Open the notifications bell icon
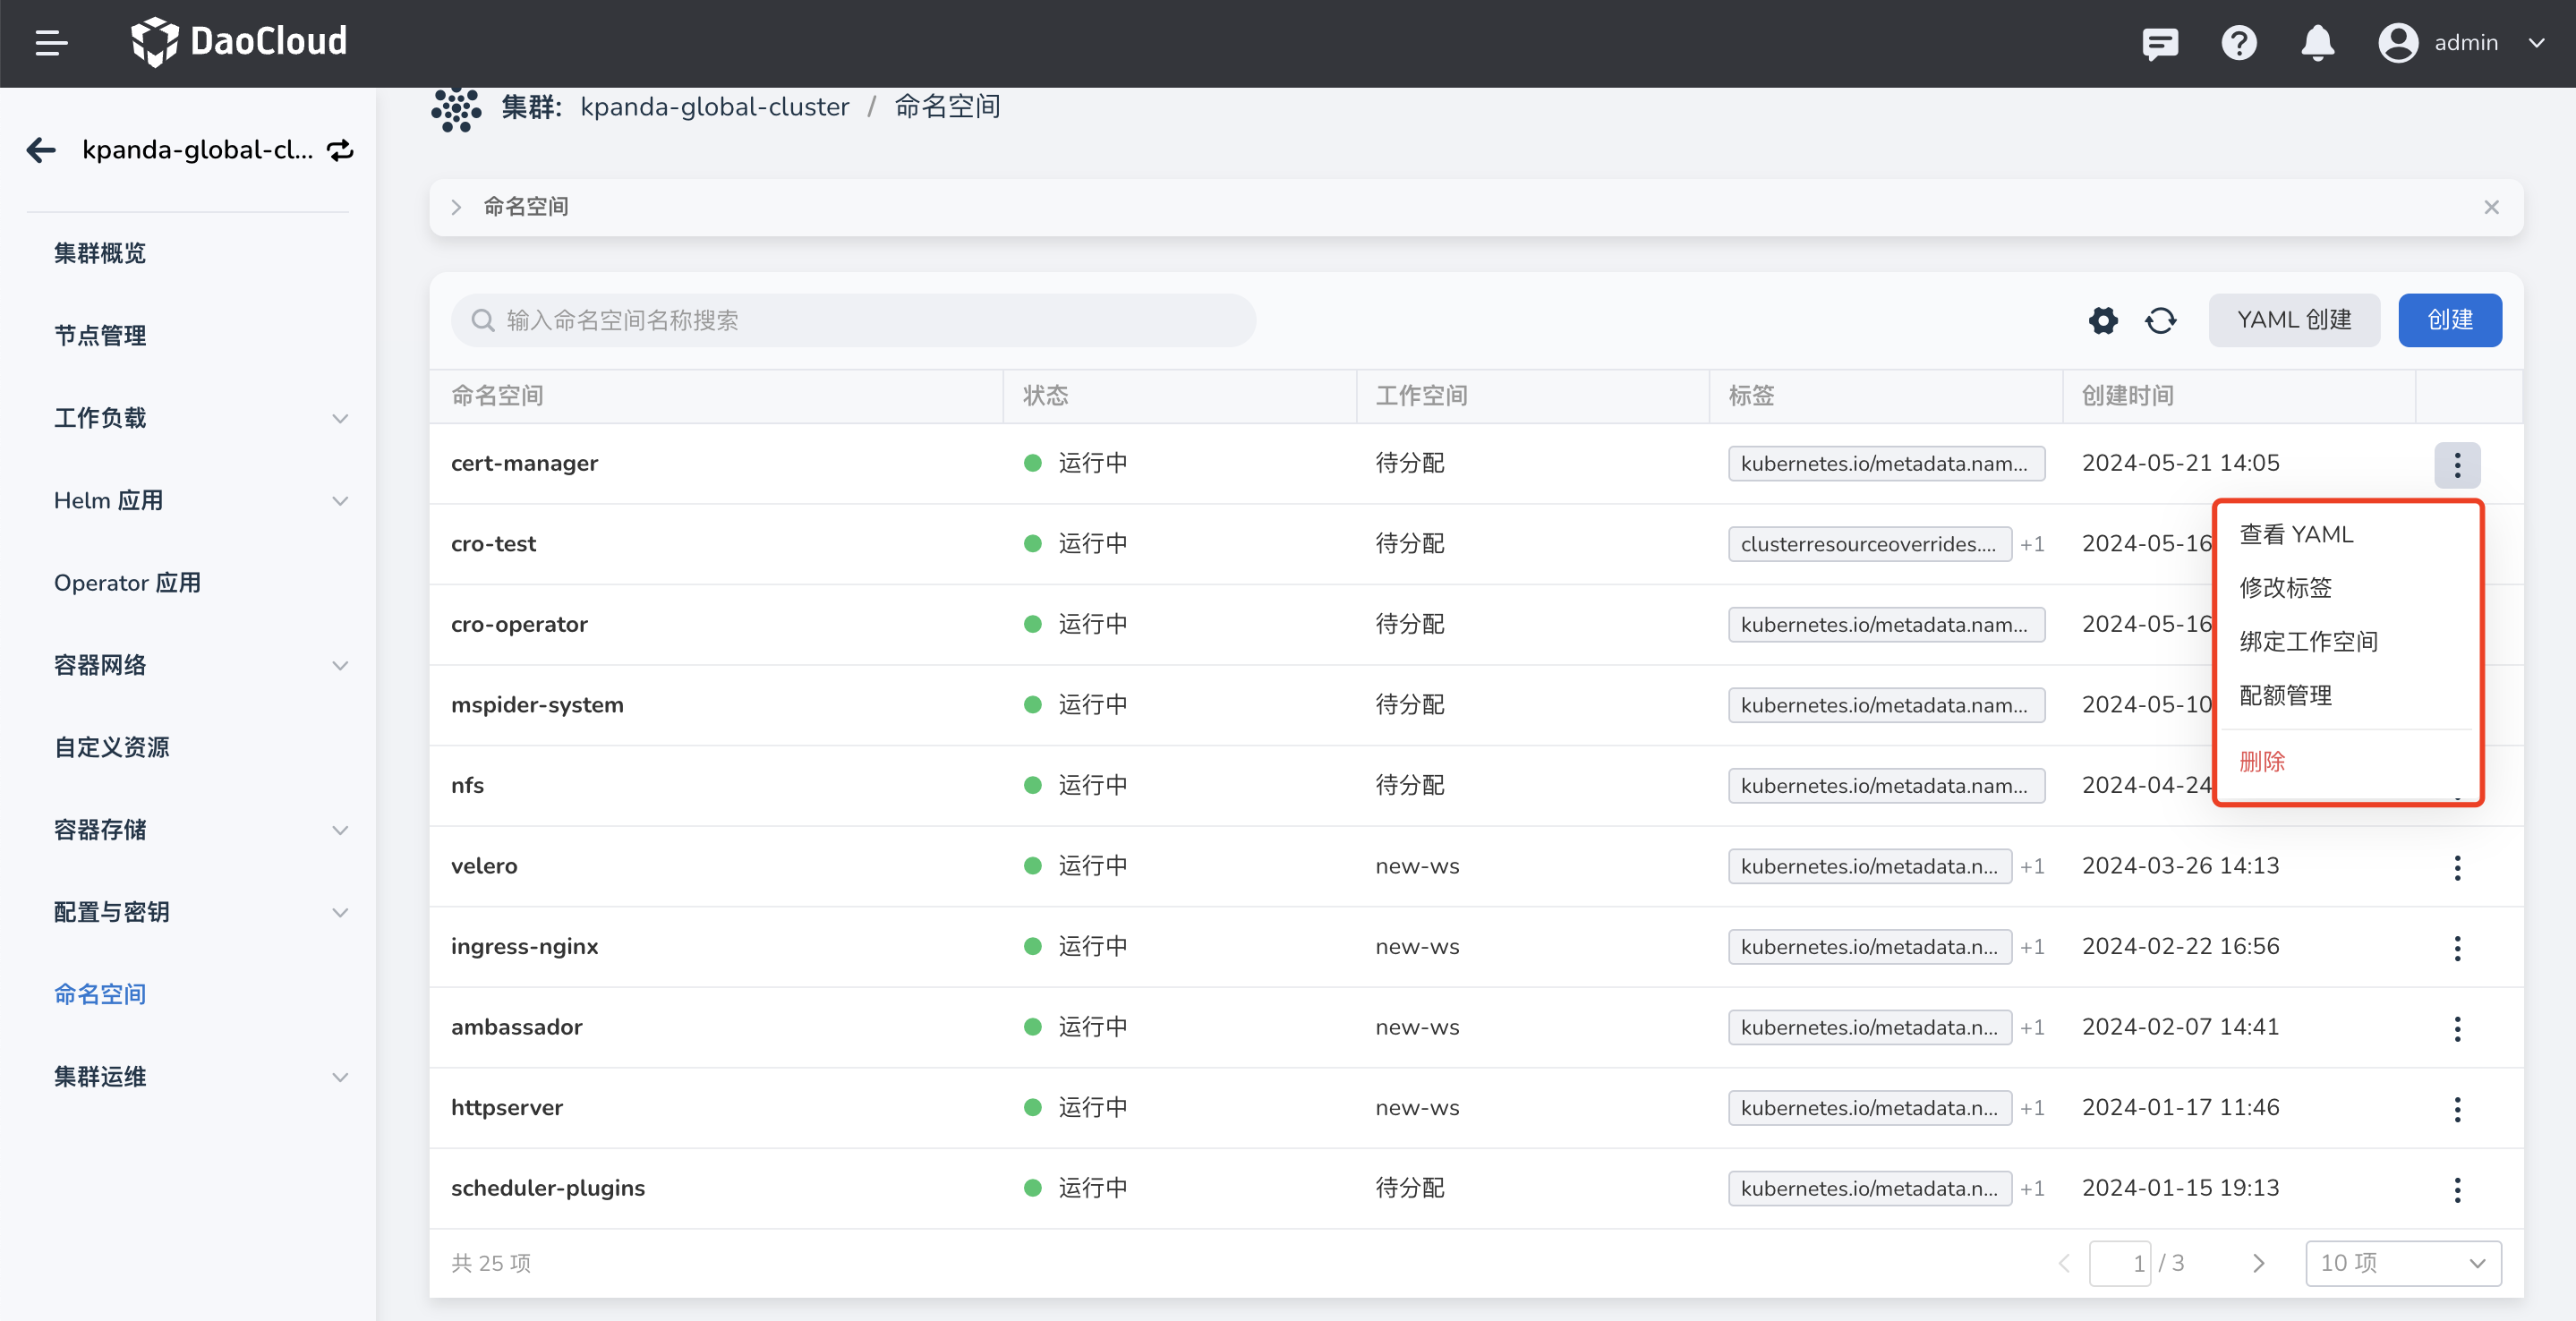 pos(2317,43)
